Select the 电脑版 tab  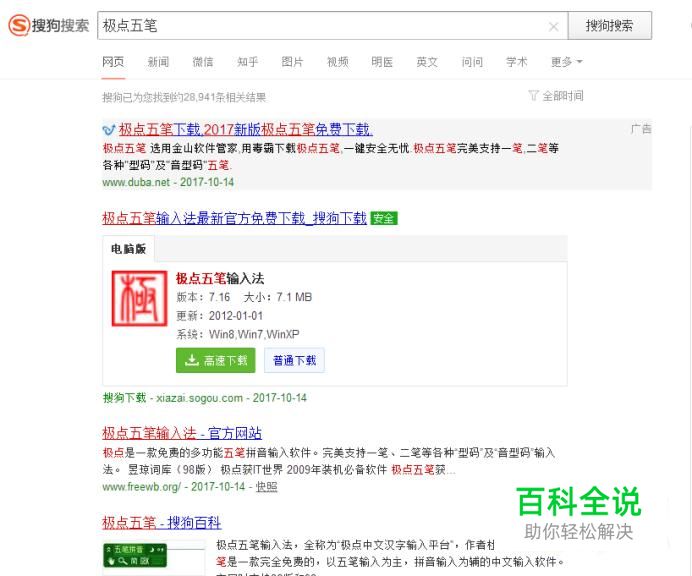tap(128, 249)
